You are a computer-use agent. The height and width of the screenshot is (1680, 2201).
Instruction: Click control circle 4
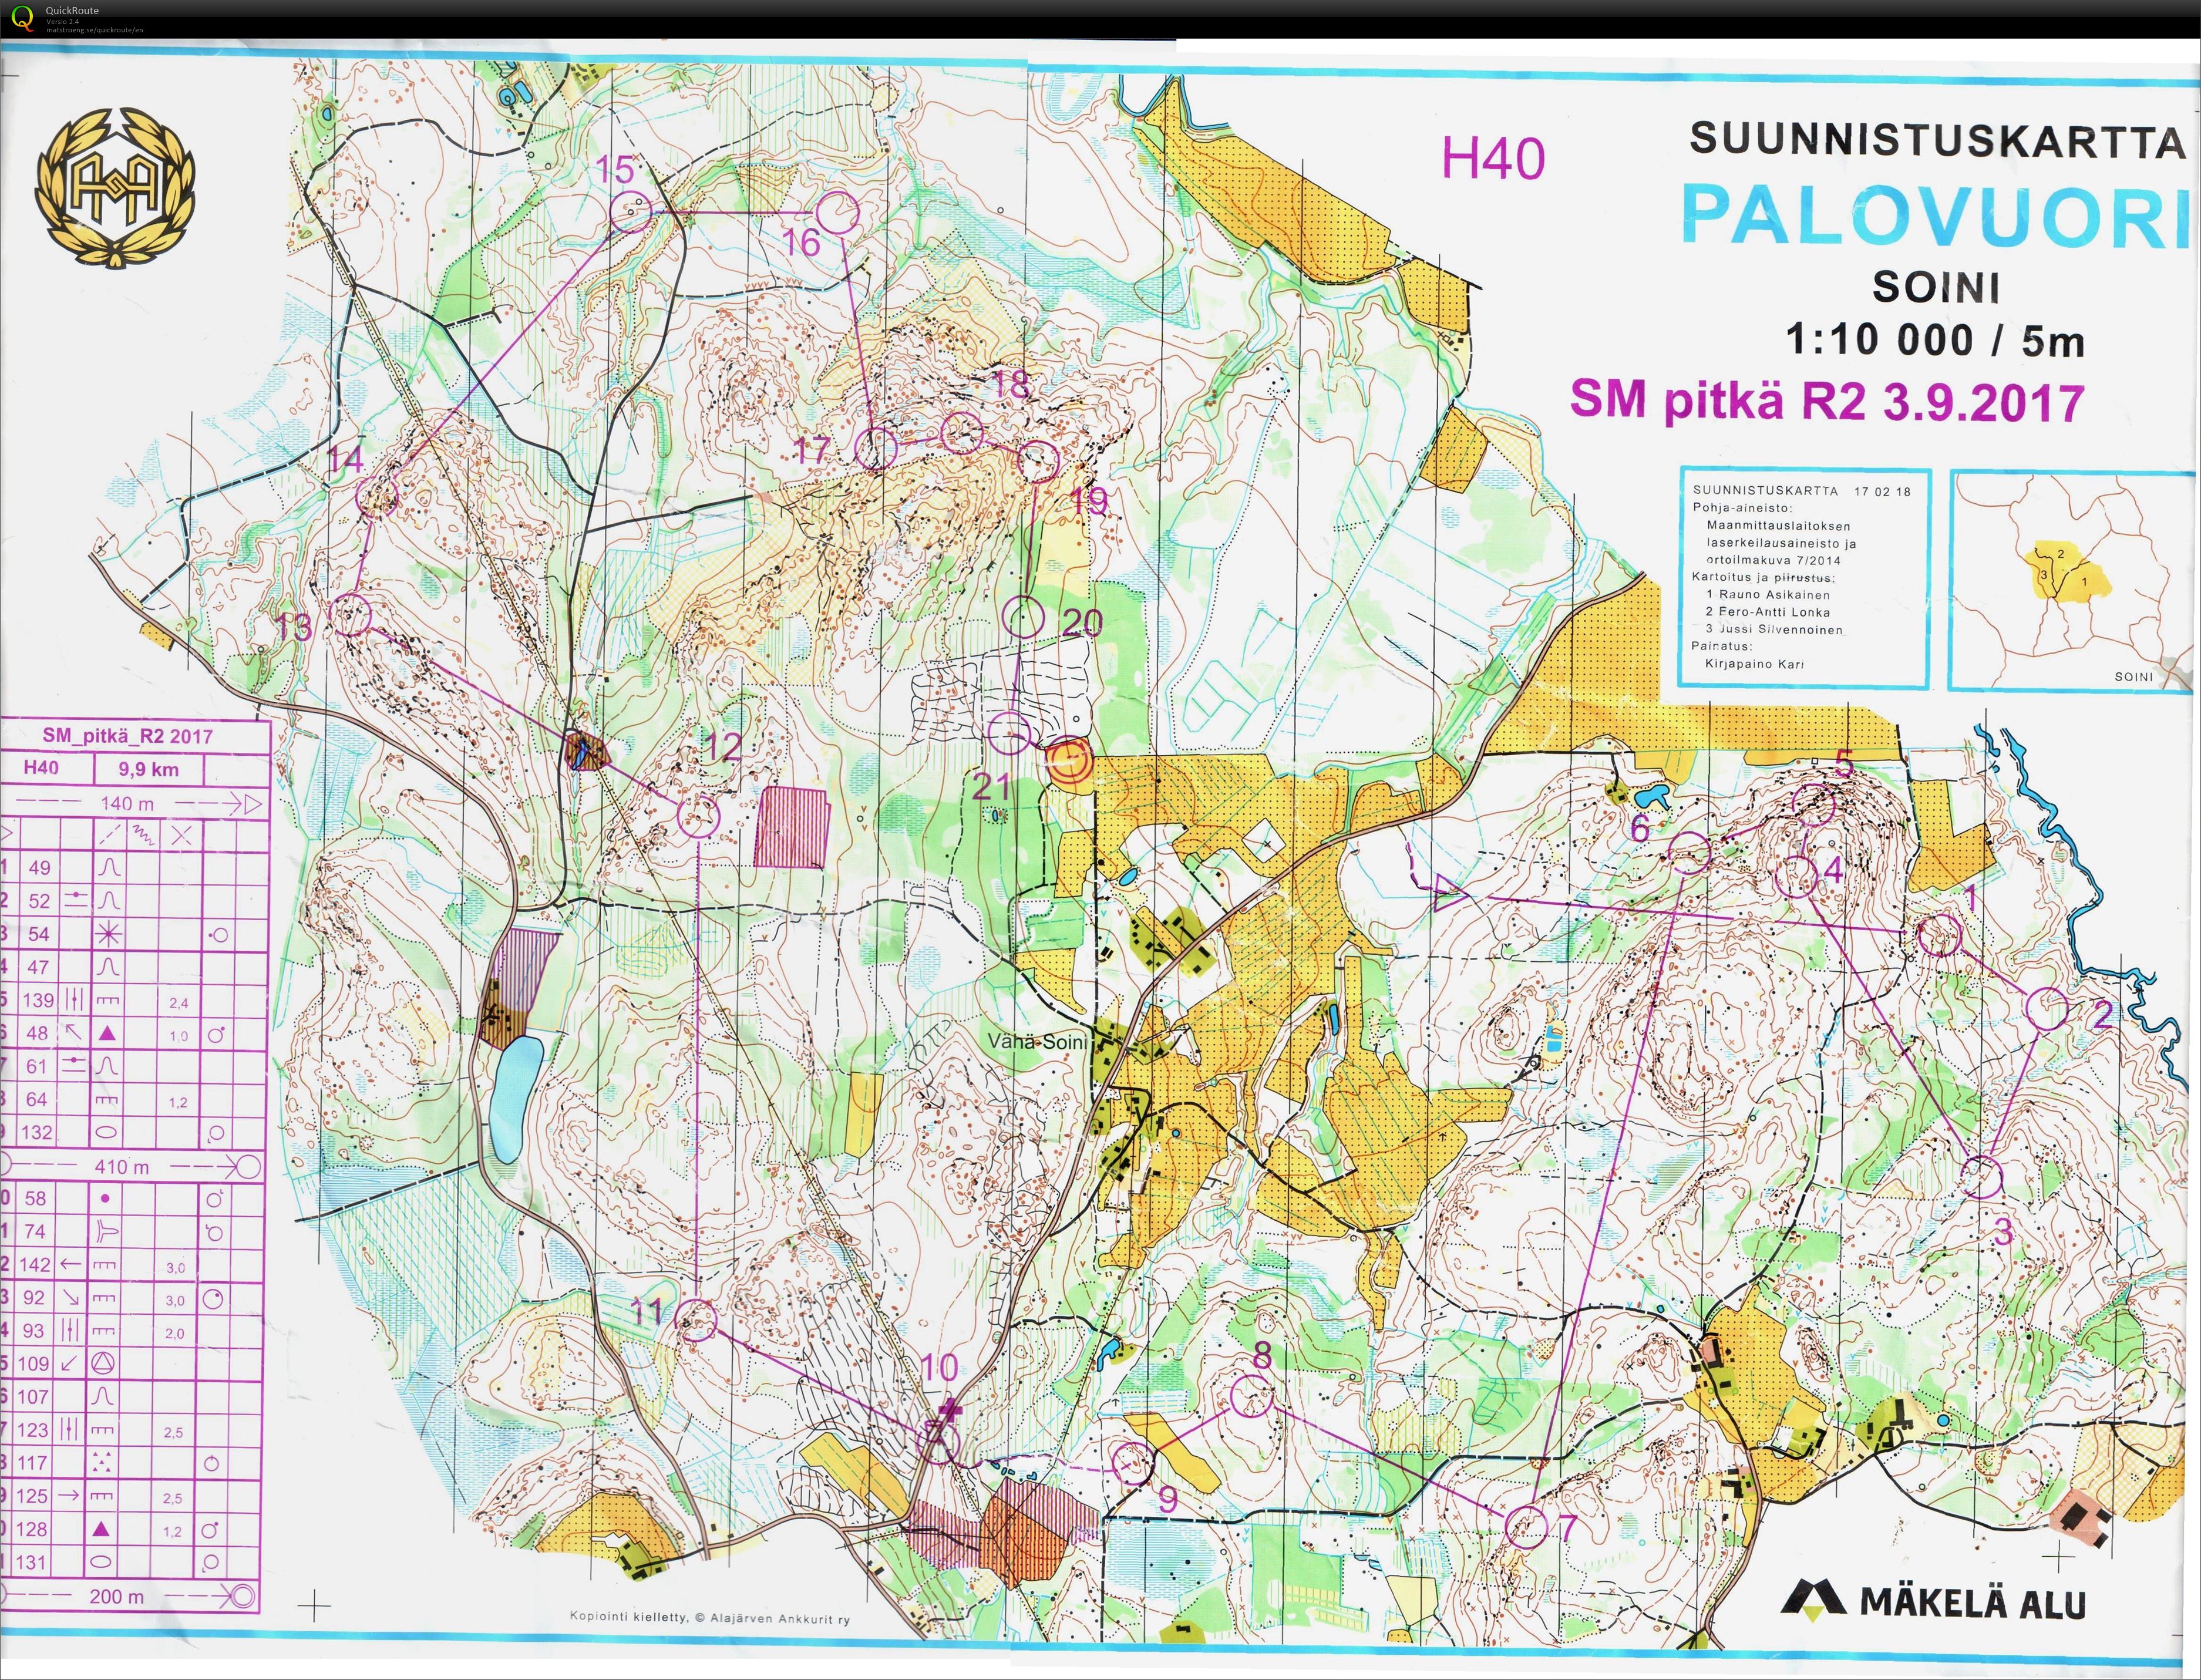[1796, 876]
